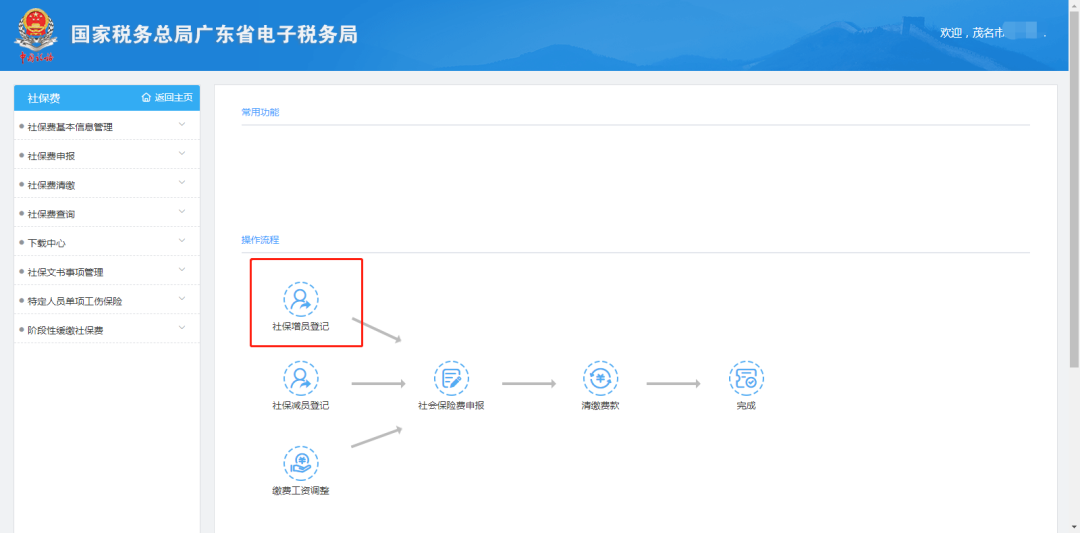
Task: Open 阶段性缓缴社保费 menu item
Action: (x=107, y=330)
